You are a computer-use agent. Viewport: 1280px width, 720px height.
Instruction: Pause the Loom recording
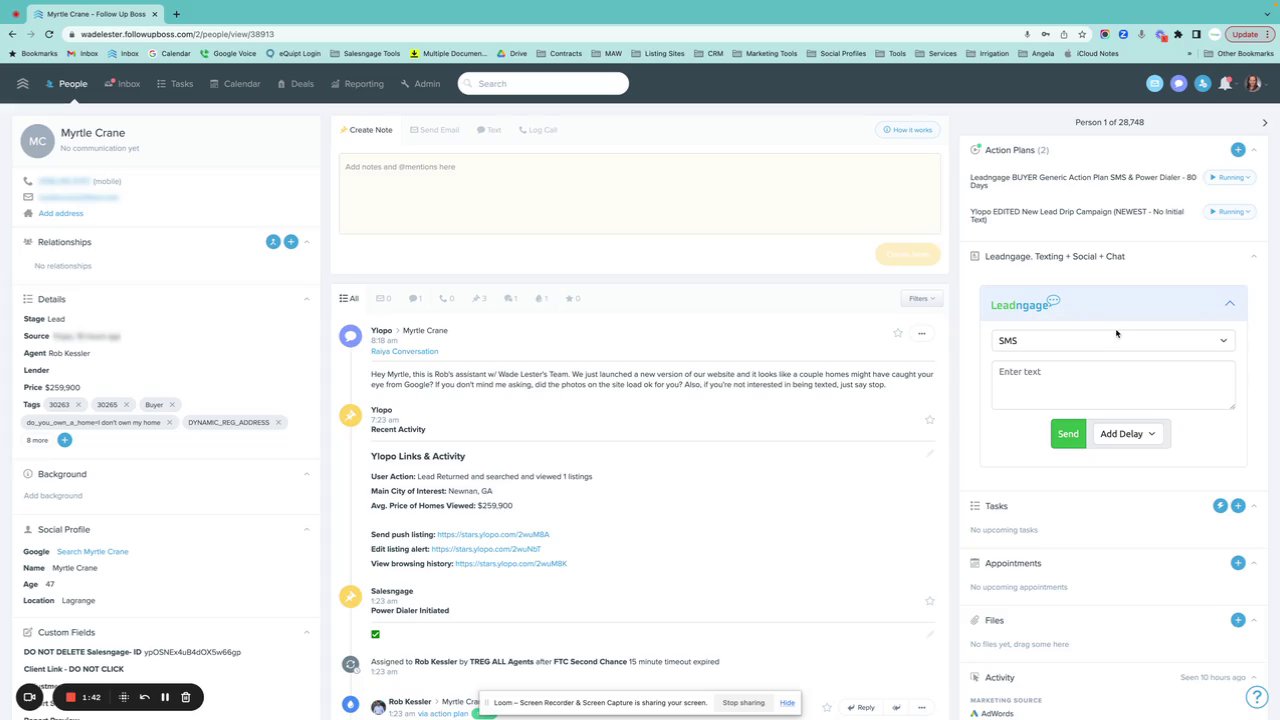pyautogui.click(x=165, y=697)
